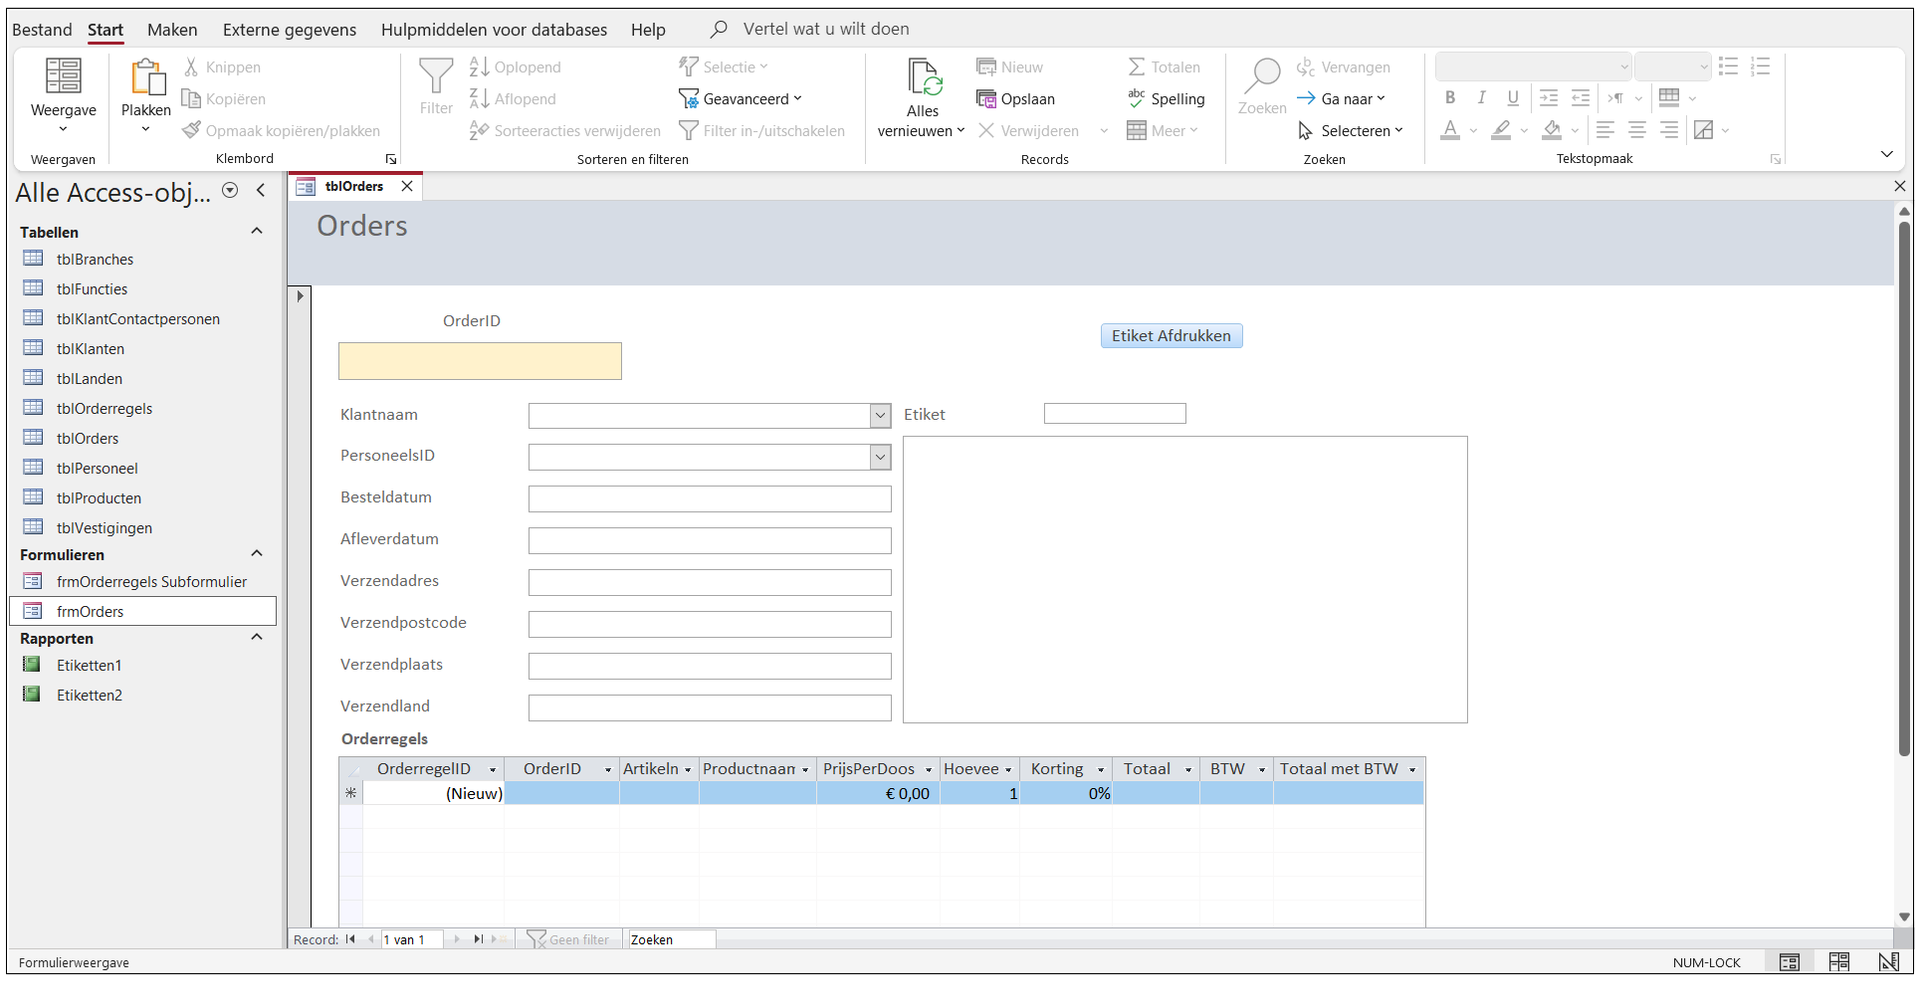Switch to the Maken ribbon tab
Viewport: 1920px width, 982px height.
click(x=172, y=30)
